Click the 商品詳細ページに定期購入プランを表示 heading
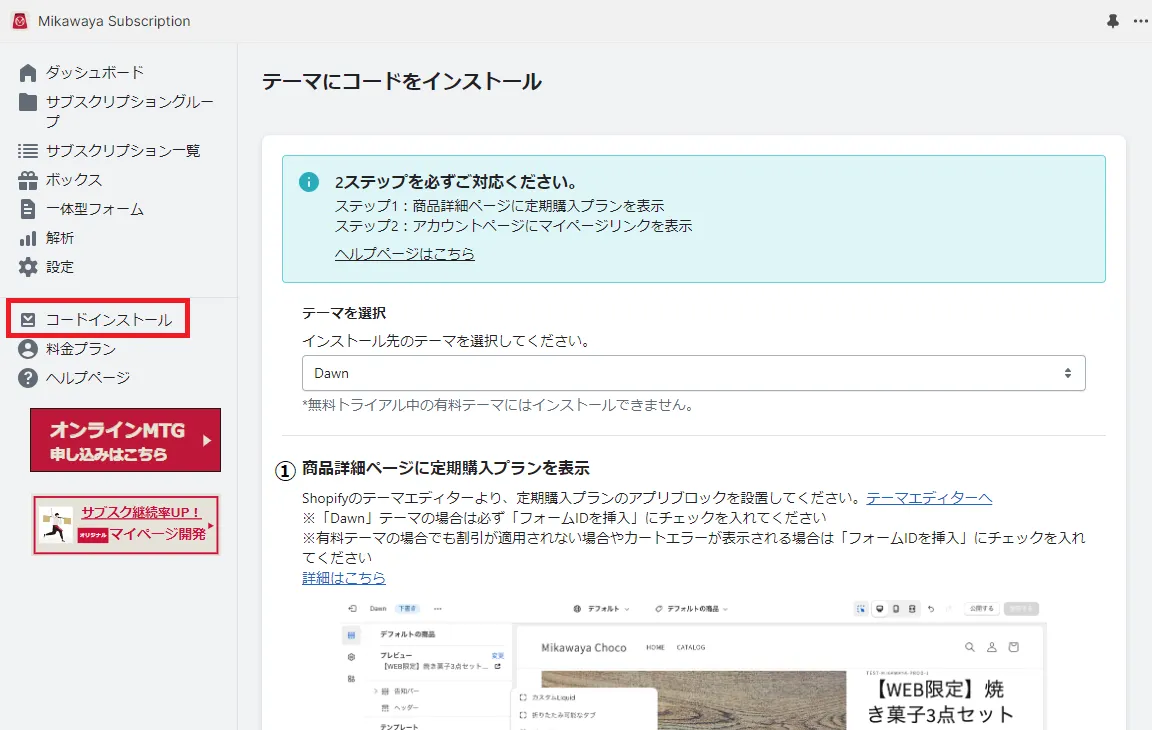This screenshot has width=1152, height=730. click(x=445, y=469)
